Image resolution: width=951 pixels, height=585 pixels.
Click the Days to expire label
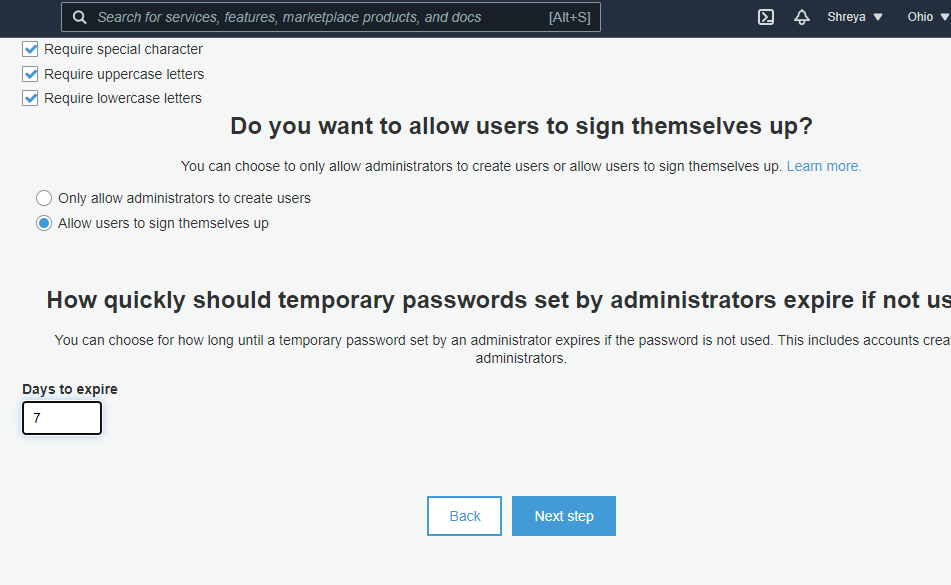pos(70,389)
